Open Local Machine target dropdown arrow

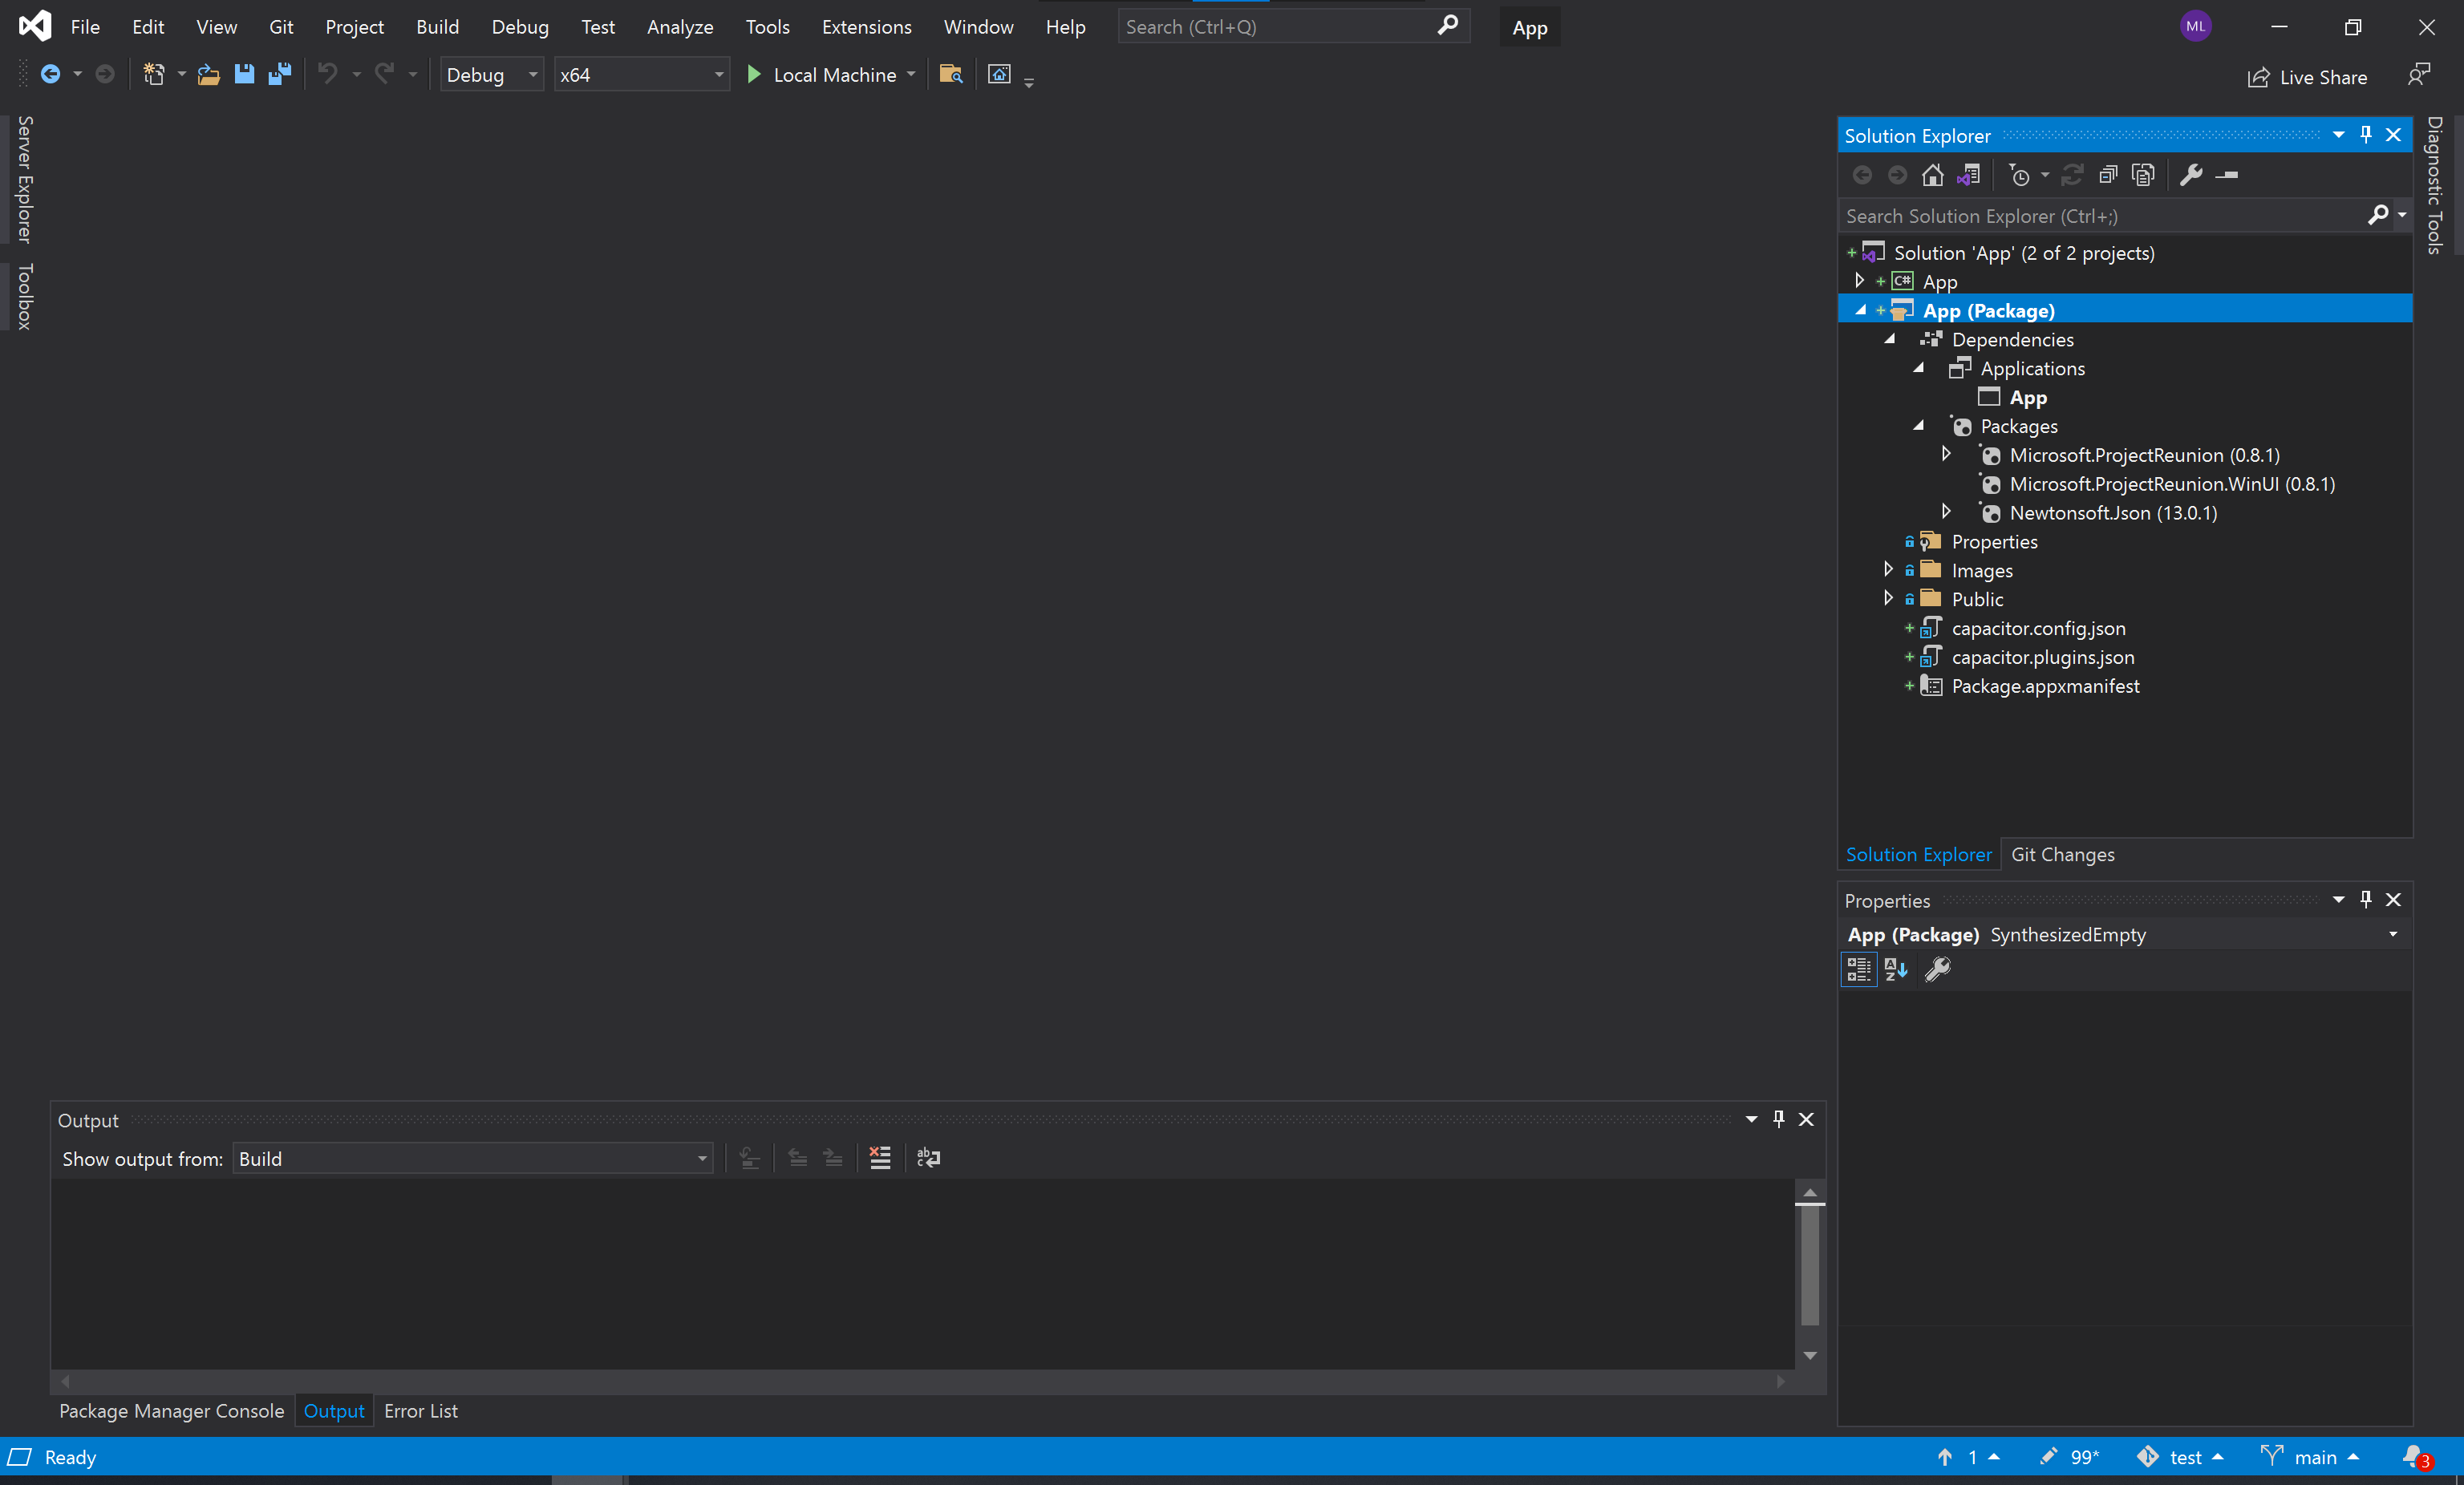[911, 75]
